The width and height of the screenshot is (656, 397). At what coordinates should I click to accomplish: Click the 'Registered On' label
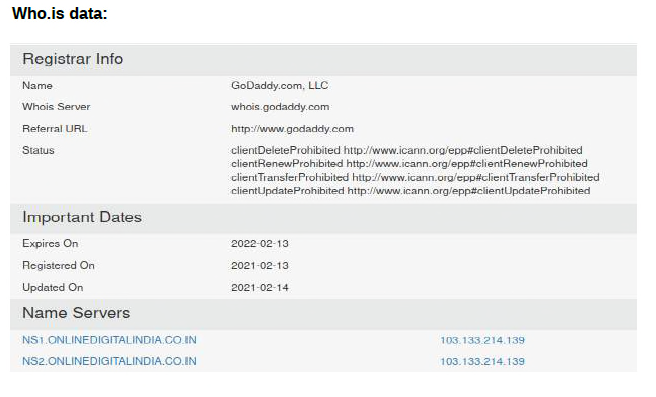pos(58,266)
